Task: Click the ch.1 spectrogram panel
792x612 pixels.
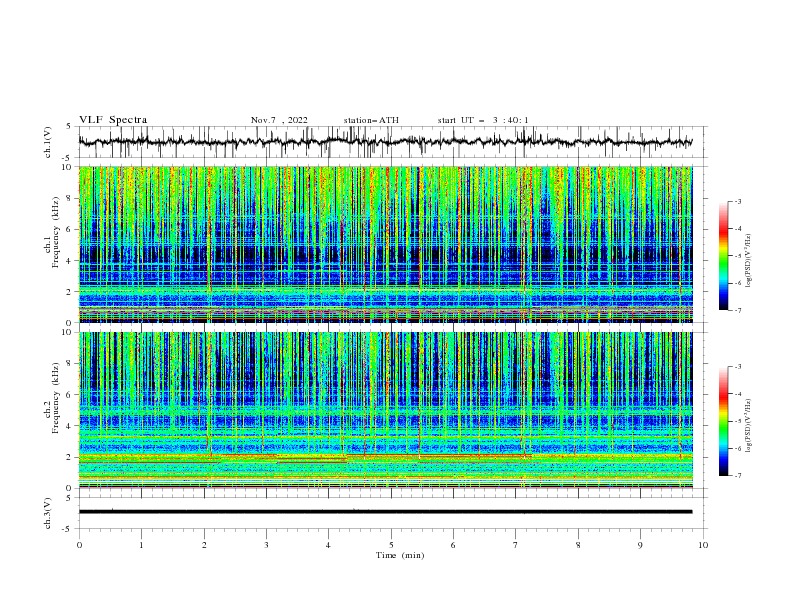Action: (x=385, y=244)
